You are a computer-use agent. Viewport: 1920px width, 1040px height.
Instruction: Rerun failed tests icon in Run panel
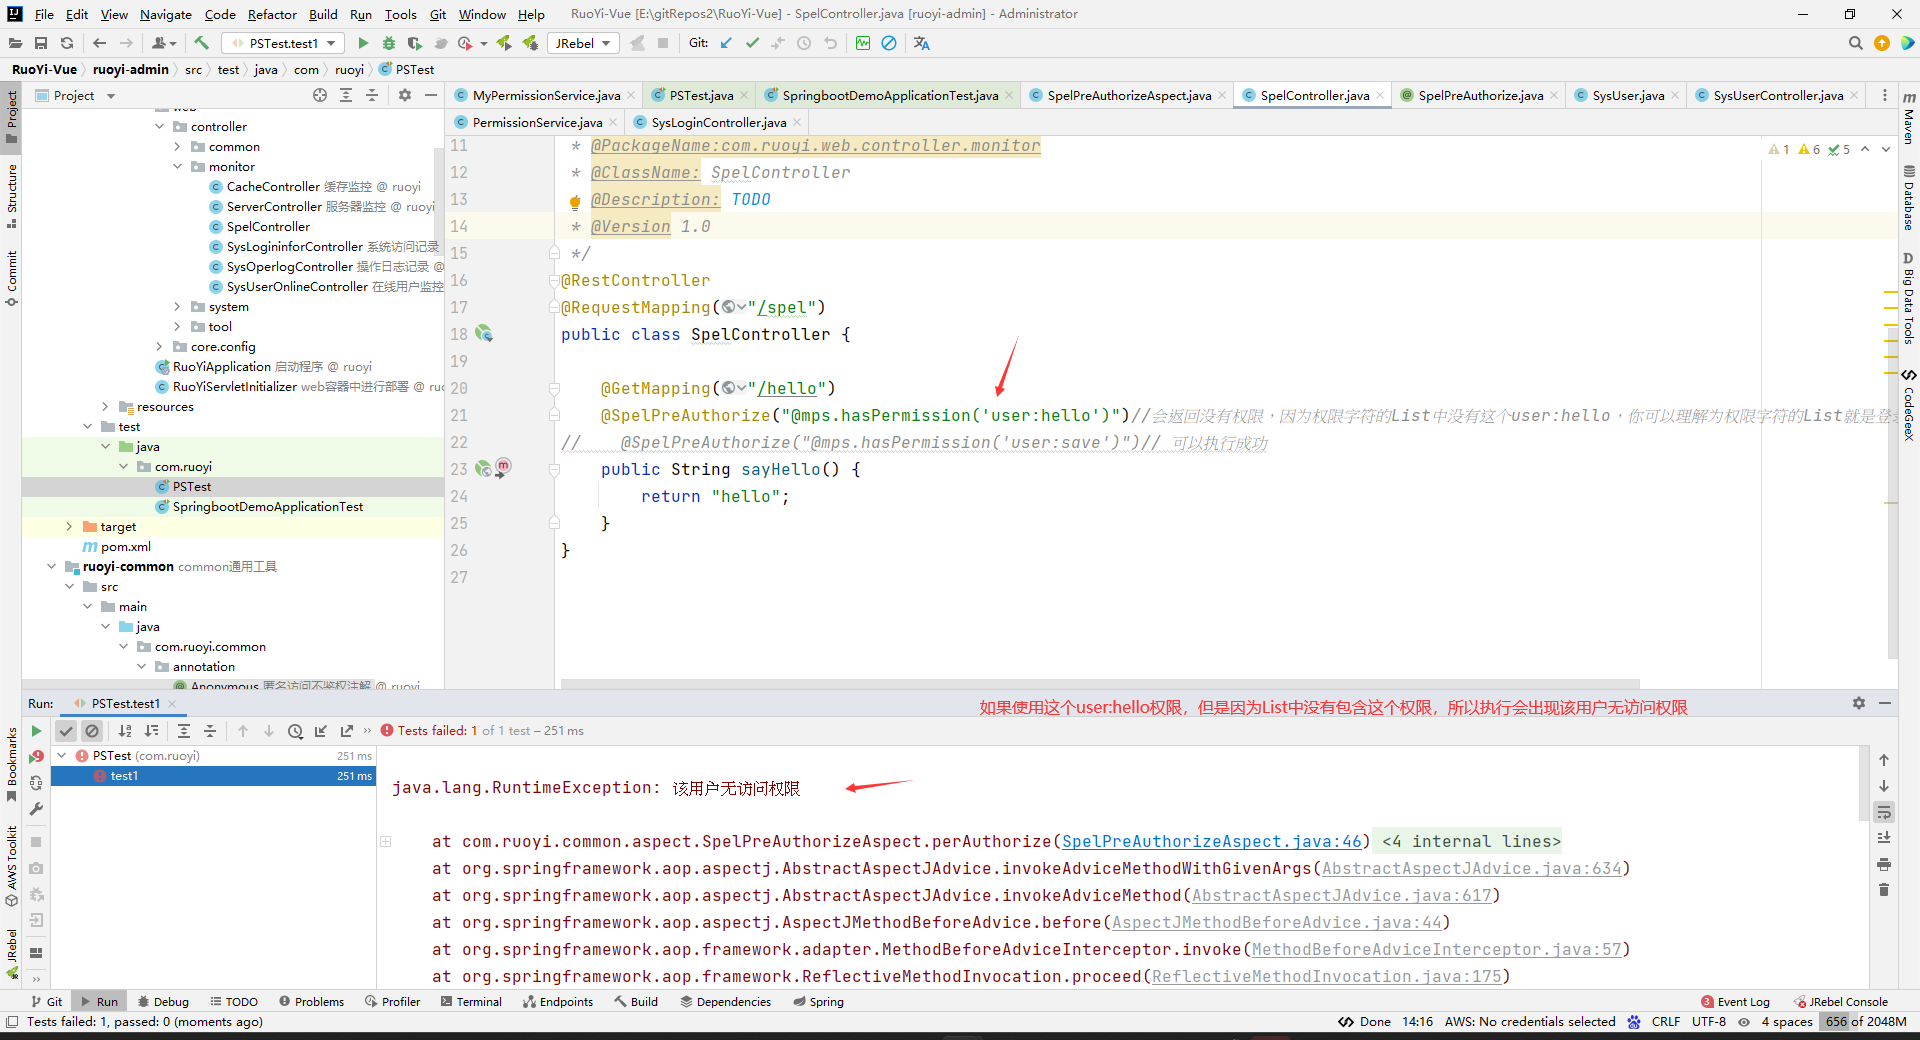pos(37,757)
